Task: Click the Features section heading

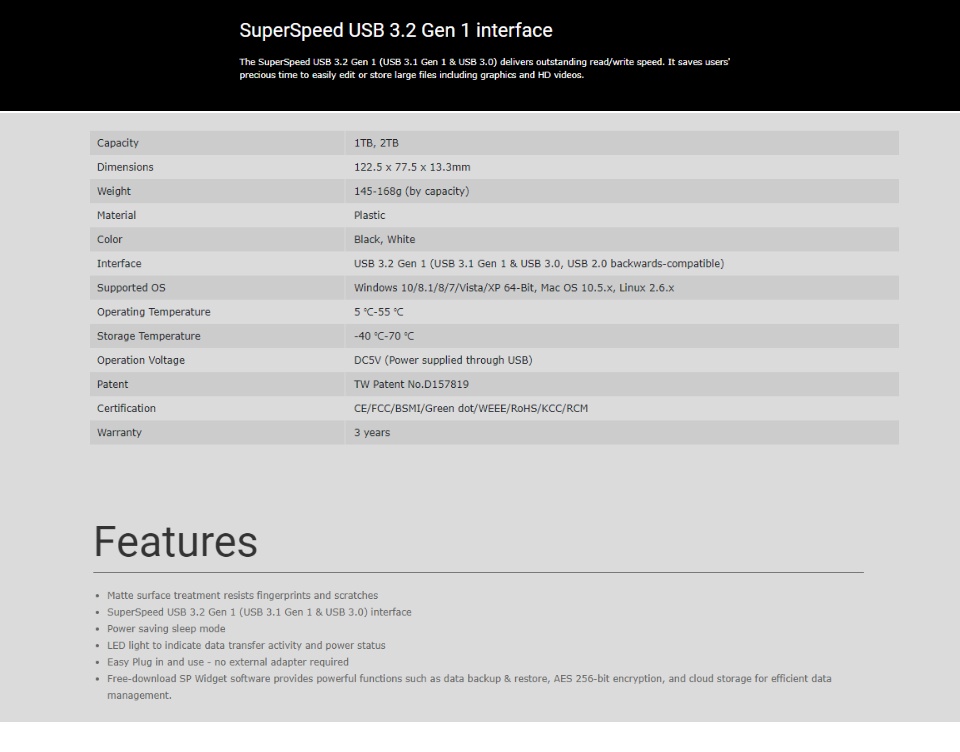Action: click(176, 541)
